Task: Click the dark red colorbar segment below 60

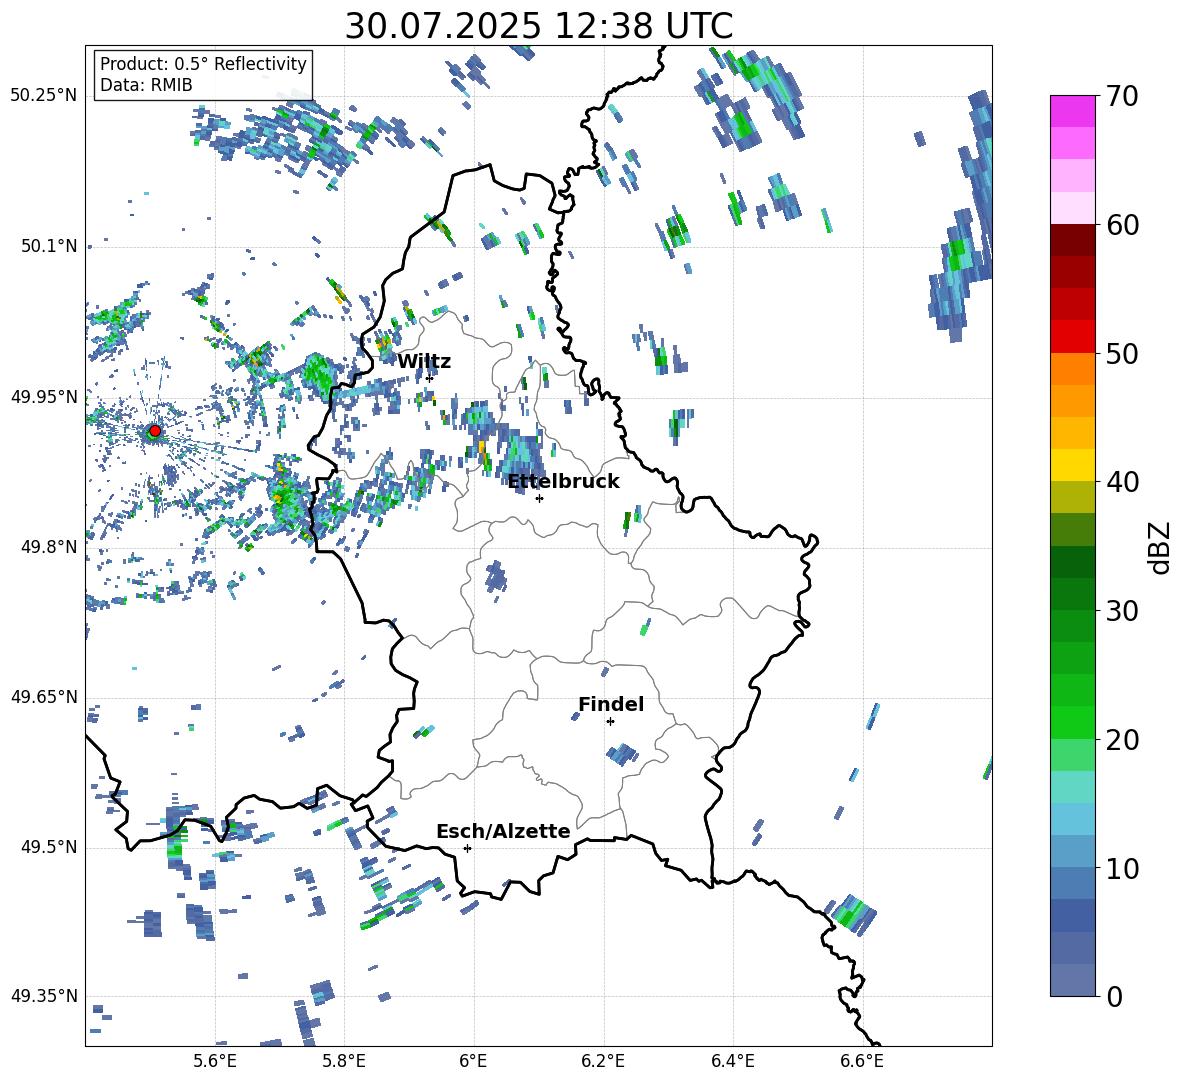Action: pyautogui.click(x=1073, y=241)
